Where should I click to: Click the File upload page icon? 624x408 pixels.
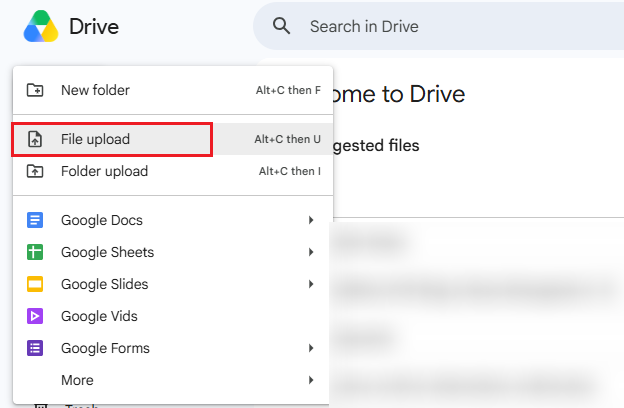[35, 139]
